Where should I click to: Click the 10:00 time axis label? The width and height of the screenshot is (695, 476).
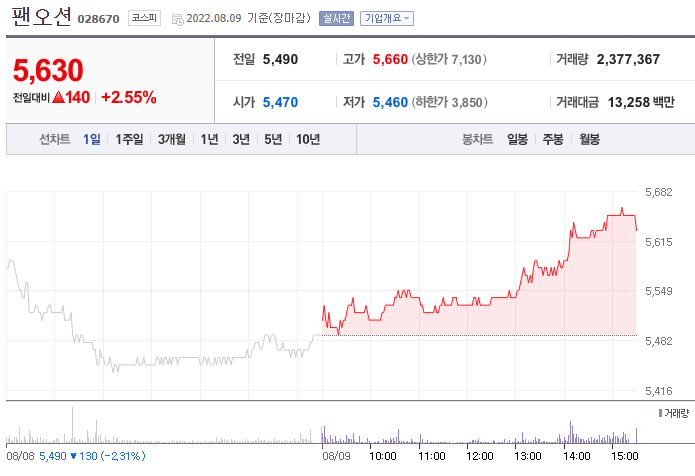[383, 456]
